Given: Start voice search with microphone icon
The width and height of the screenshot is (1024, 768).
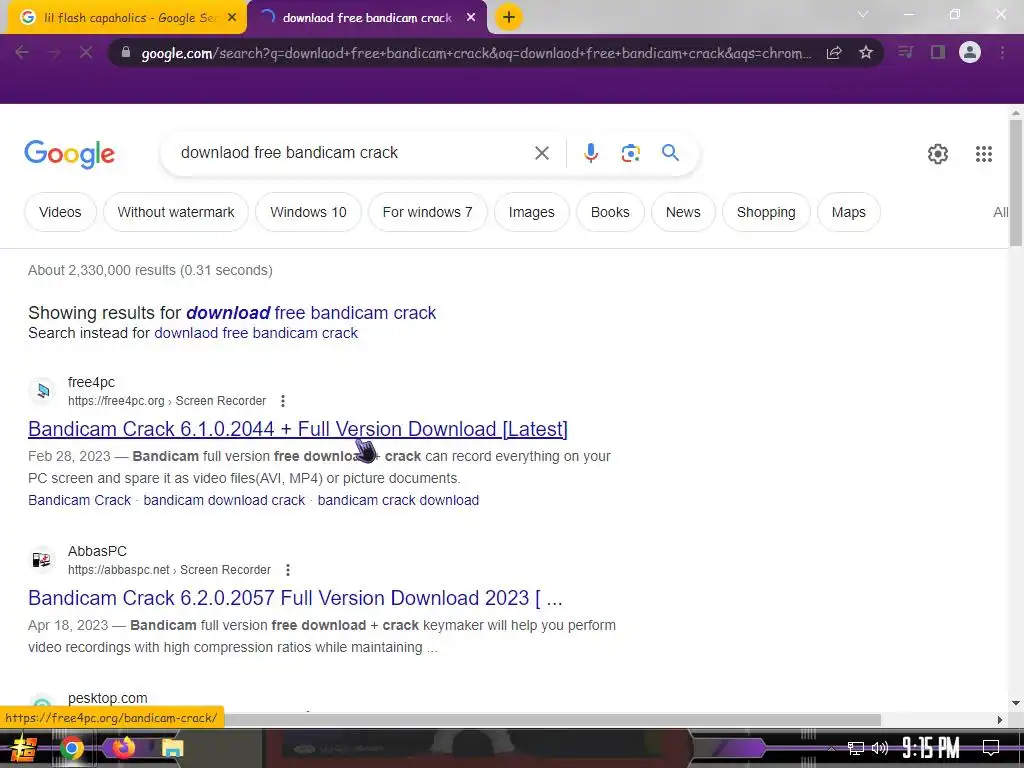Looking at the screenshot, I should [590, 153].
